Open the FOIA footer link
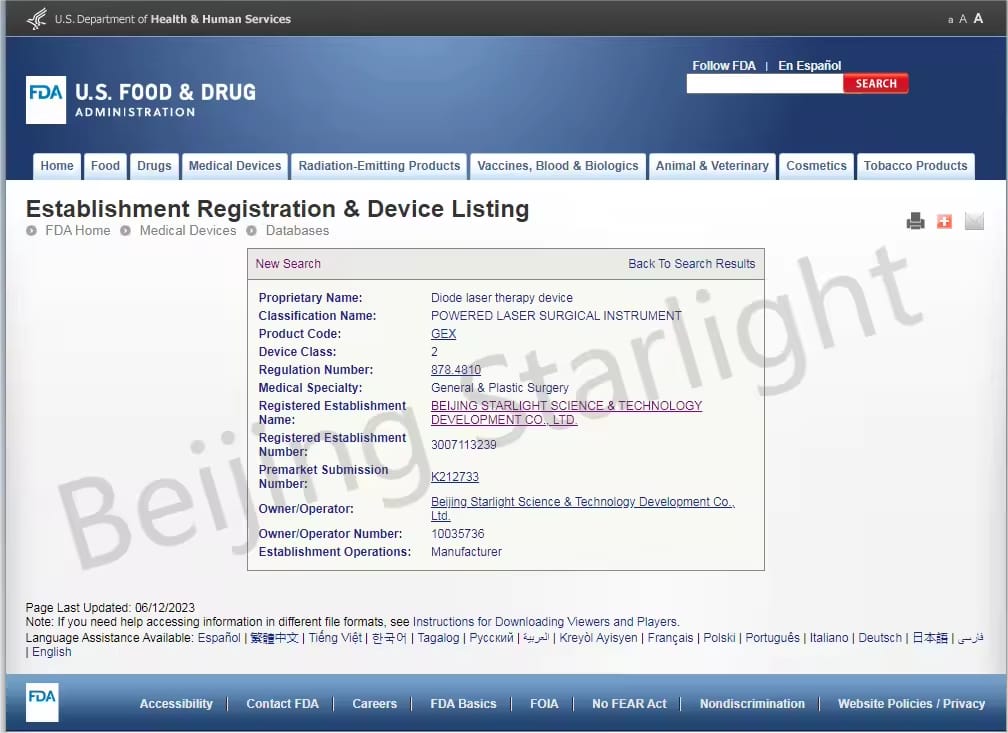 coord(544,704)
